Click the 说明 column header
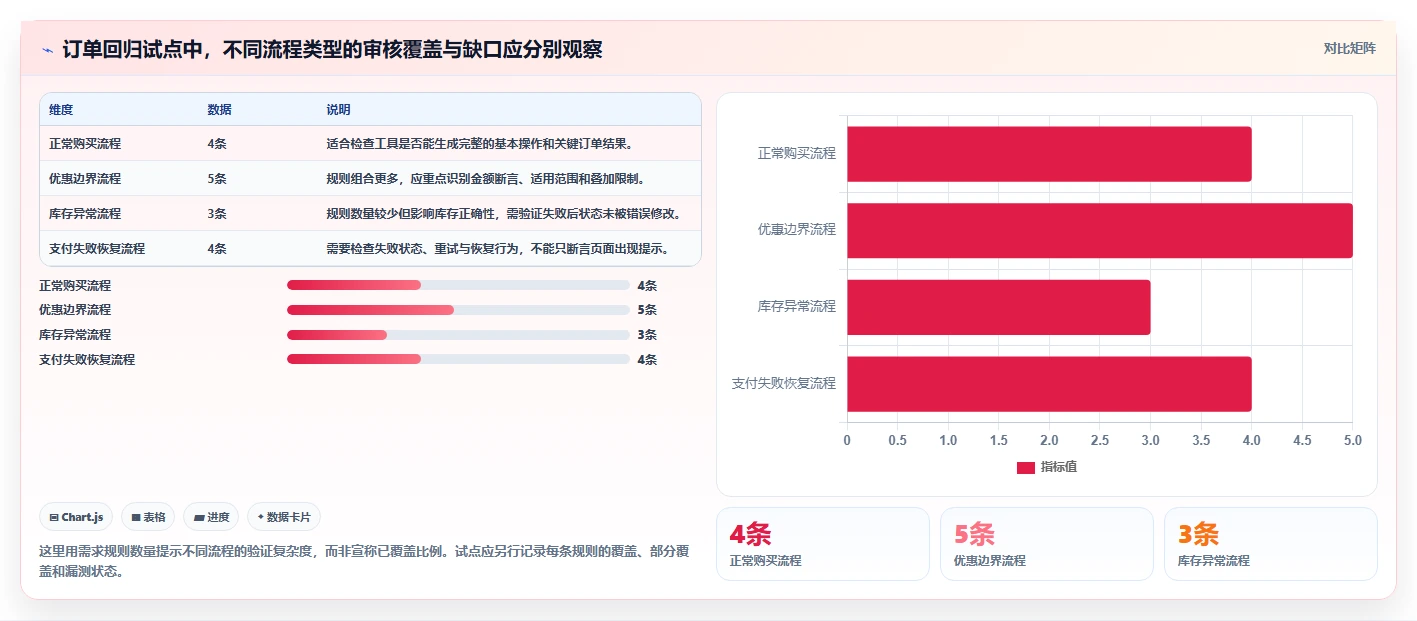 click(x=338, y=110)
